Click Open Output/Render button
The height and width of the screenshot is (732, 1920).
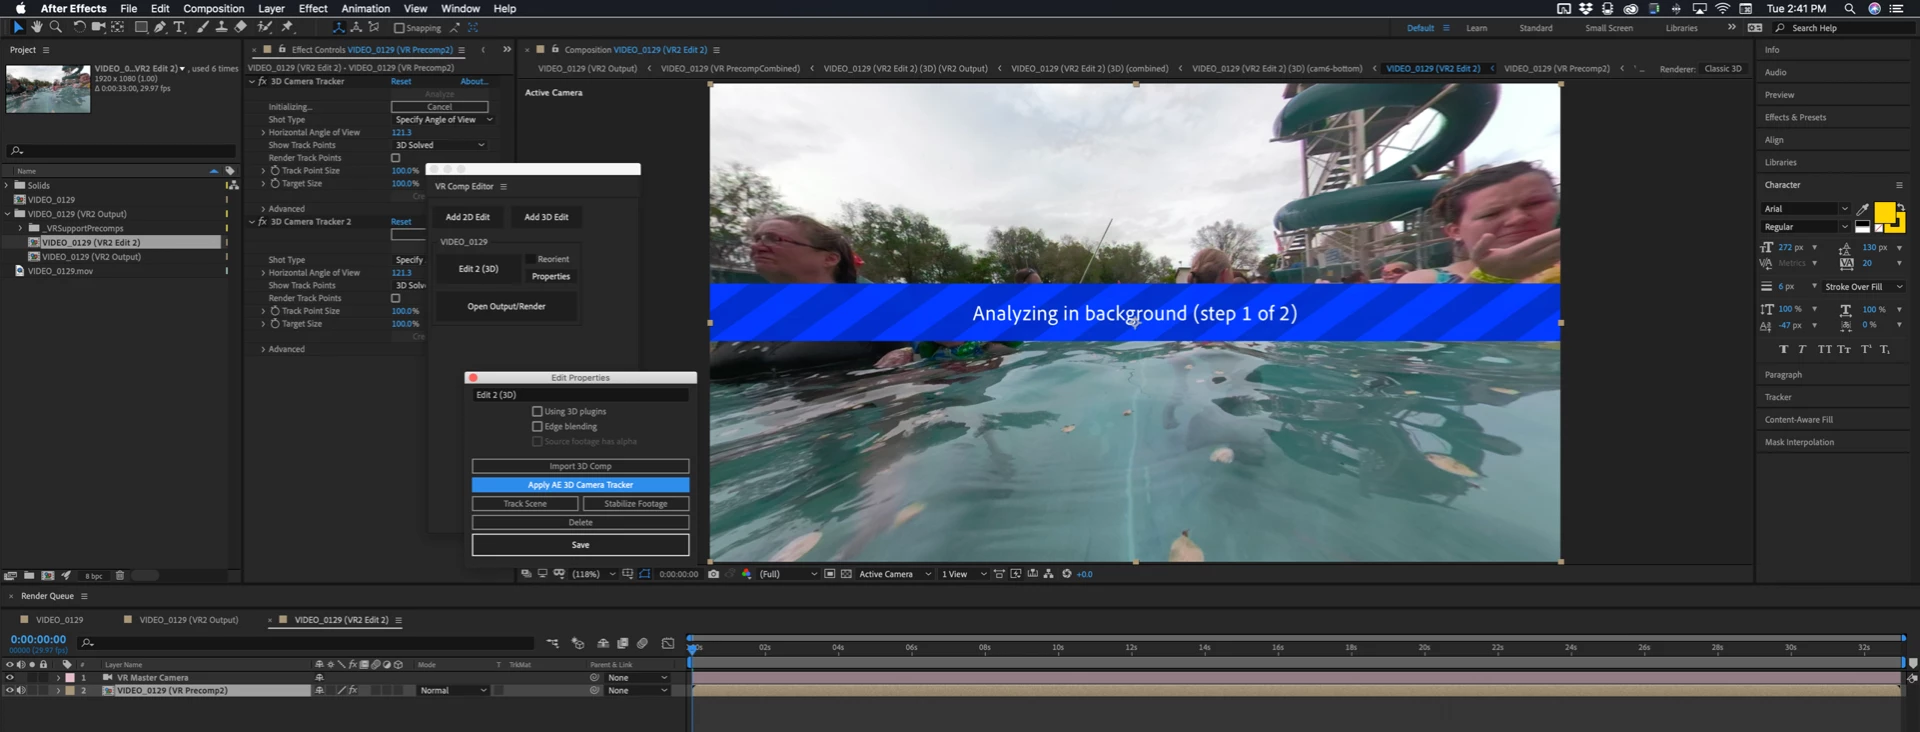pyautogui.click(x=506, y=306)
